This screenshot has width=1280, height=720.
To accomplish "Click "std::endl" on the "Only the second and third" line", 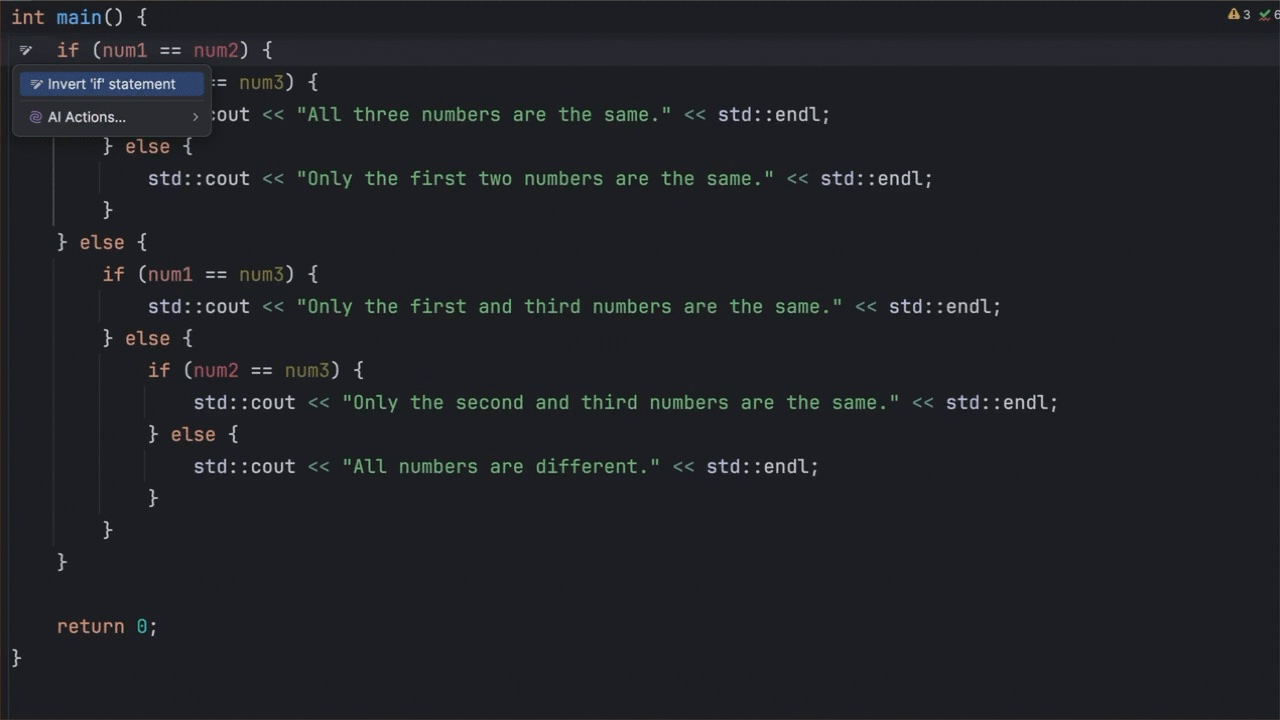I will pos(997,402).
